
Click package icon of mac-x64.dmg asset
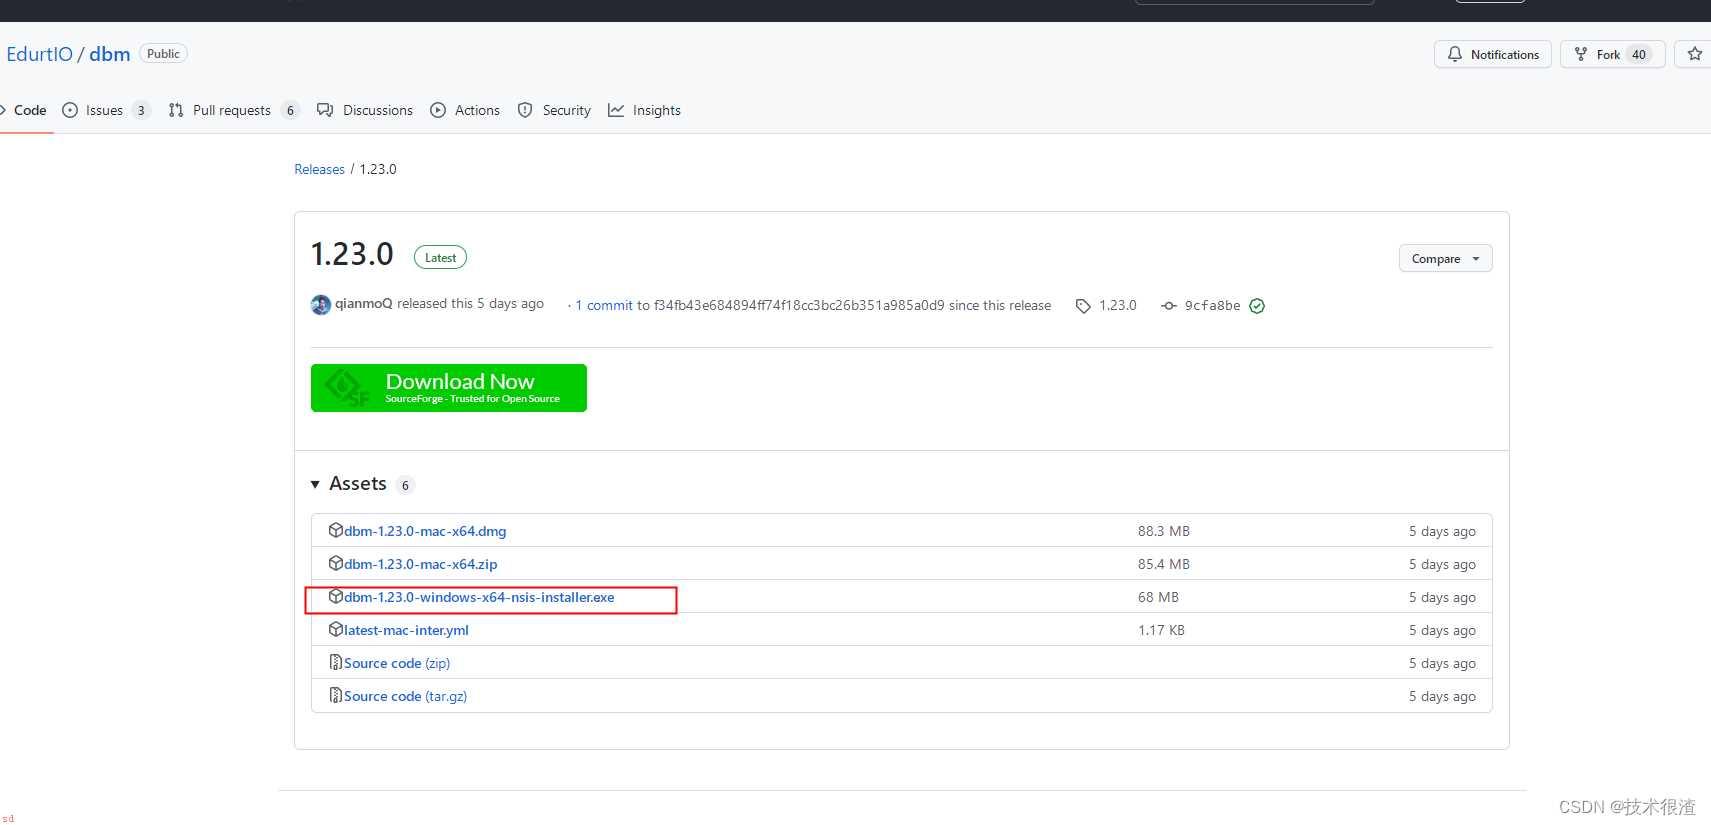pyautogui.click(x=336, y=530)
